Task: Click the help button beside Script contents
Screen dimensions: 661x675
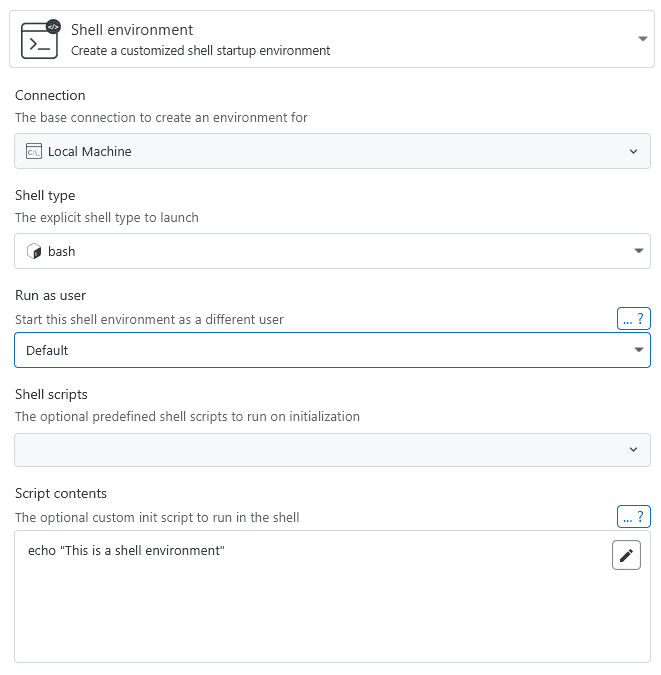Action: click(x=634, y=517)
